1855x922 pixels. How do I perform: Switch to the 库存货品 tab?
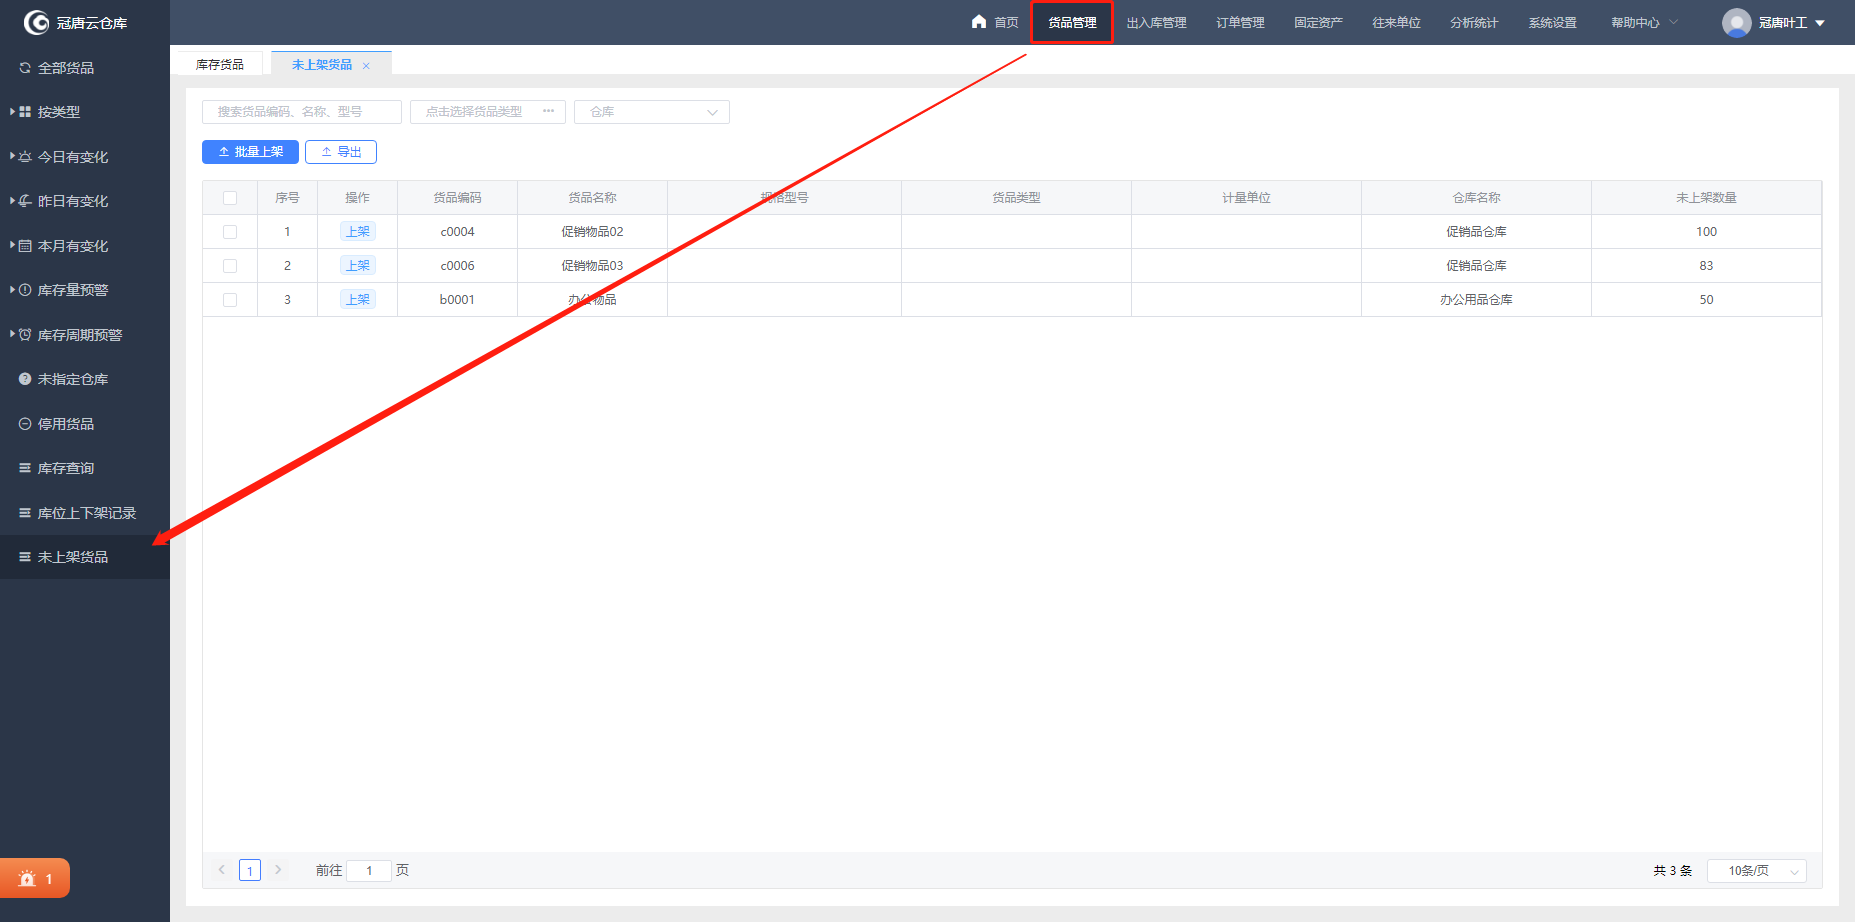point(220,64)
